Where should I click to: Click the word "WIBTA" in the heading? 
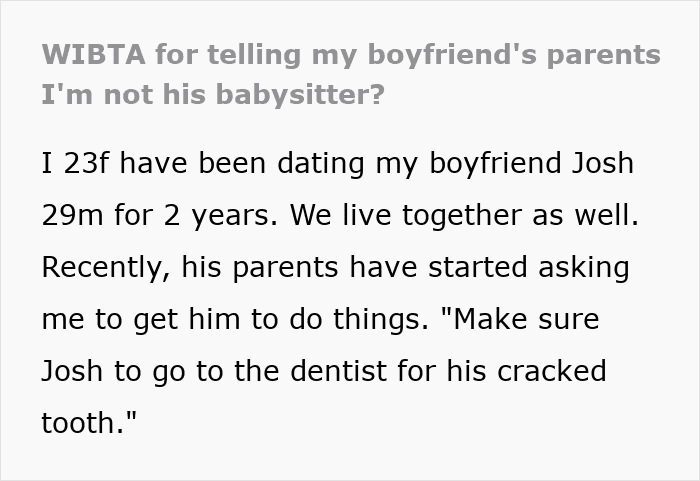[94, 55]
